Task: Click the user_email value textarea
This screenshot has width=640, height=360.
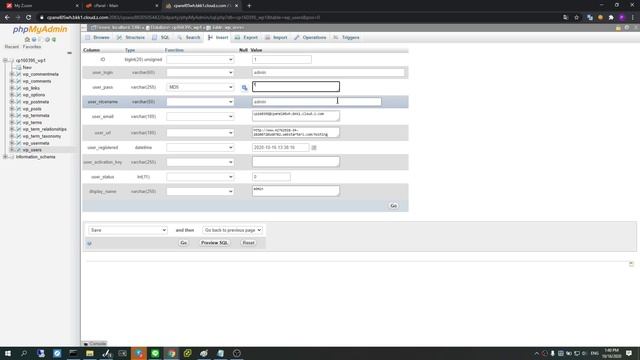Action: pos(296,116)
